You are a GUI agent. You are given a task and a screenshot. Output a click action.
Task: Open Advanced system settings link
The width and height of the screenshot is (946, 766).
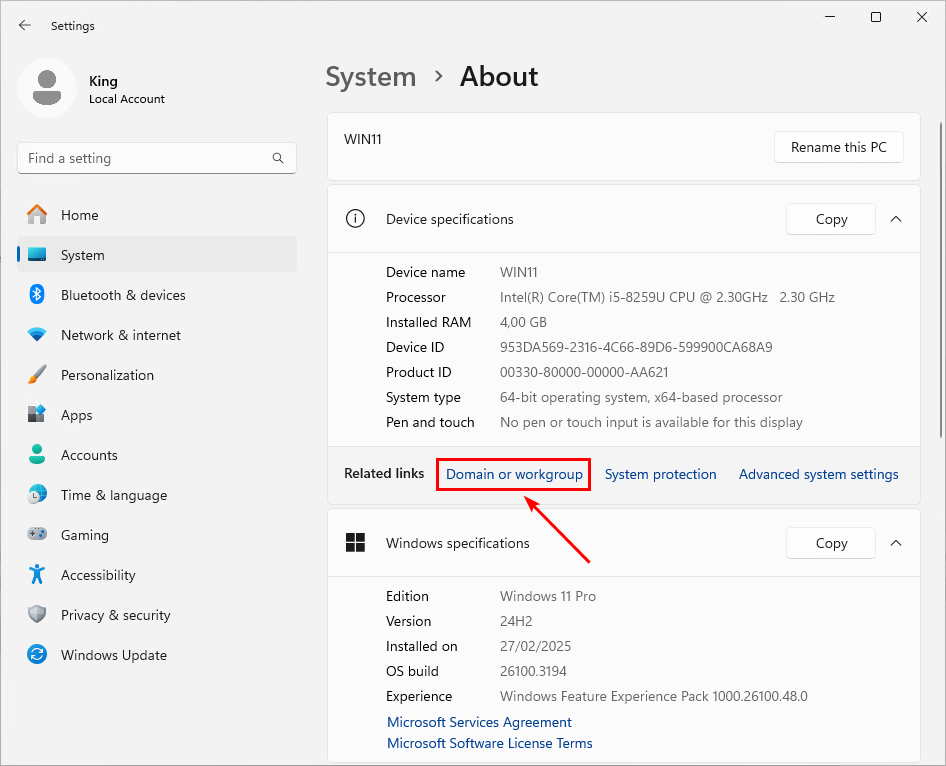coord(818,474)
